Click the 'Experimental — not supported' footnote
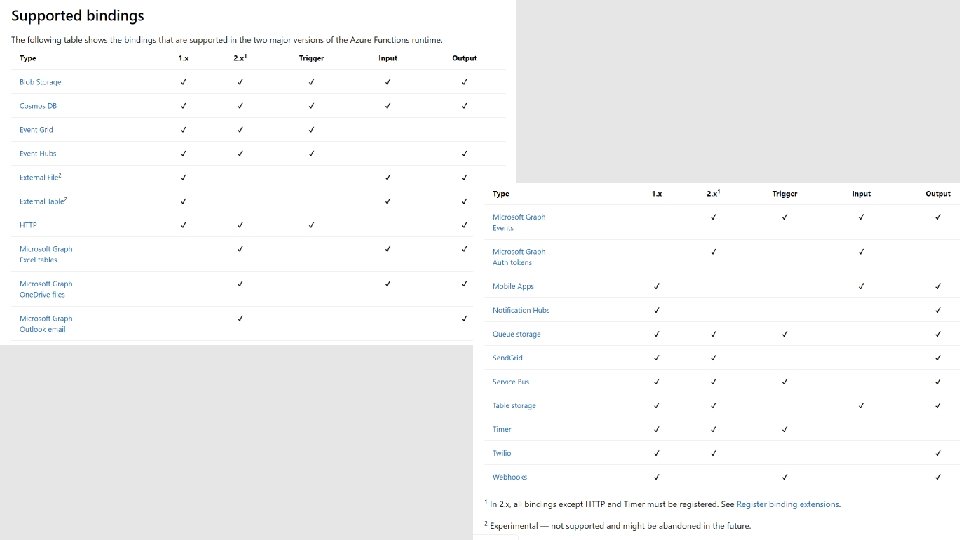 618,525
